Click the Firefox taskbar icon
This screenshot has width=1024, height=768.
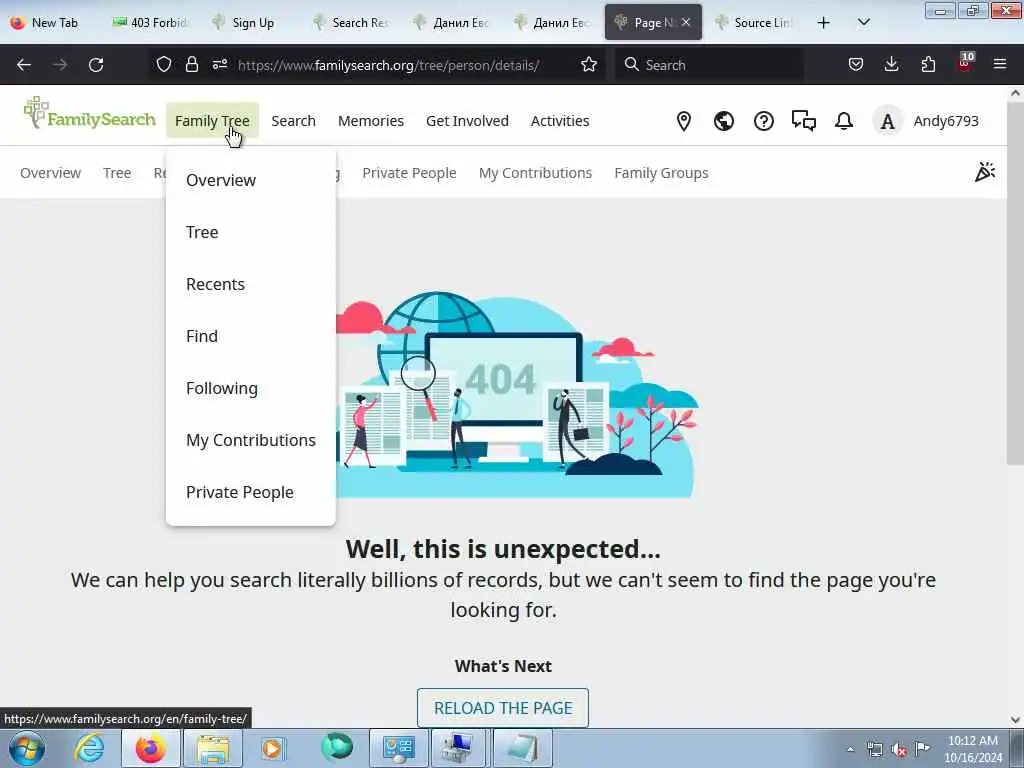(151, 748)
